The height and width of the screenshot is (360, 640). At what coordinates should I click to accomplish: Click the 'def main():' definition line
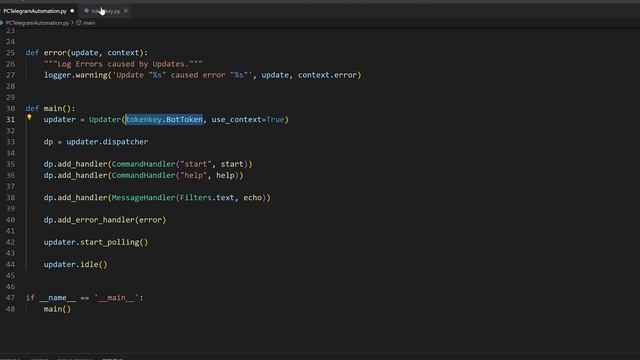pos(51,109)
